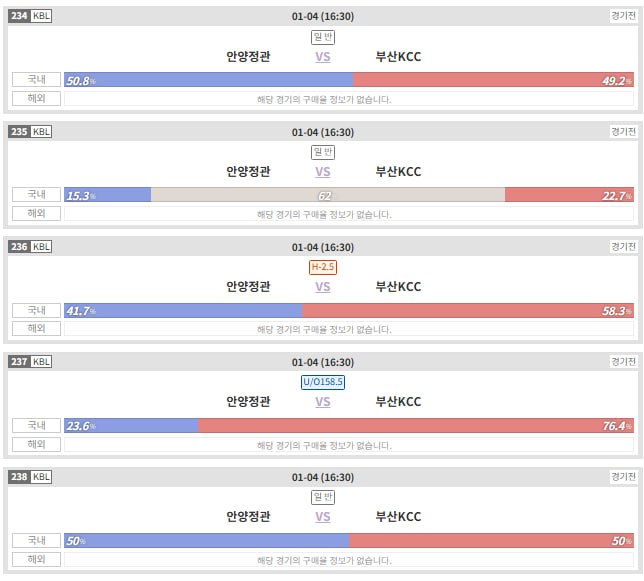
Task: Open the VS link in game 236
Action: (323, 287)
